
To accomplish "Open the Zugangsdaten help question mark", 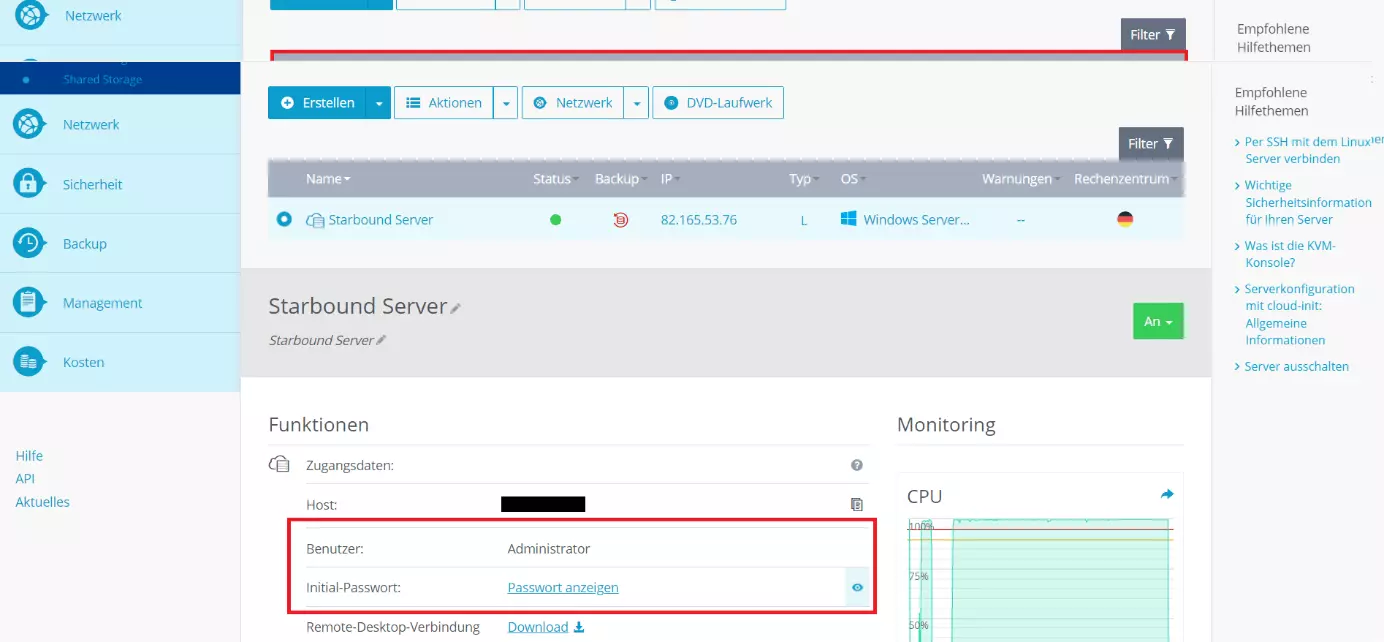I will click(x=857, y=465).
